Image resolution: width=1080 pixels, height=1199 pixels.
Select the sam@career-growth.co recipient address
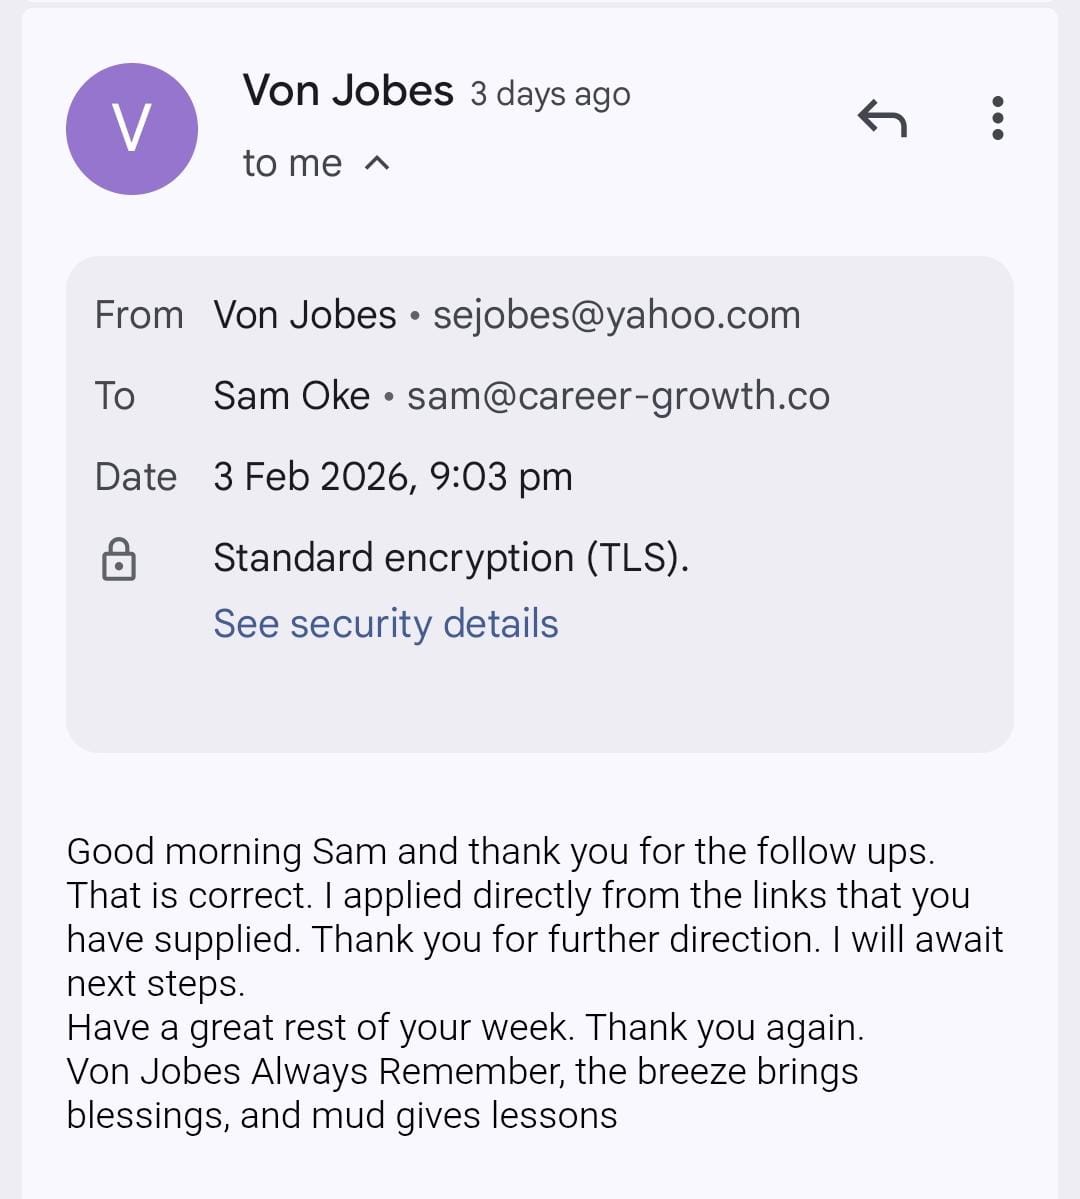point(618,396)
